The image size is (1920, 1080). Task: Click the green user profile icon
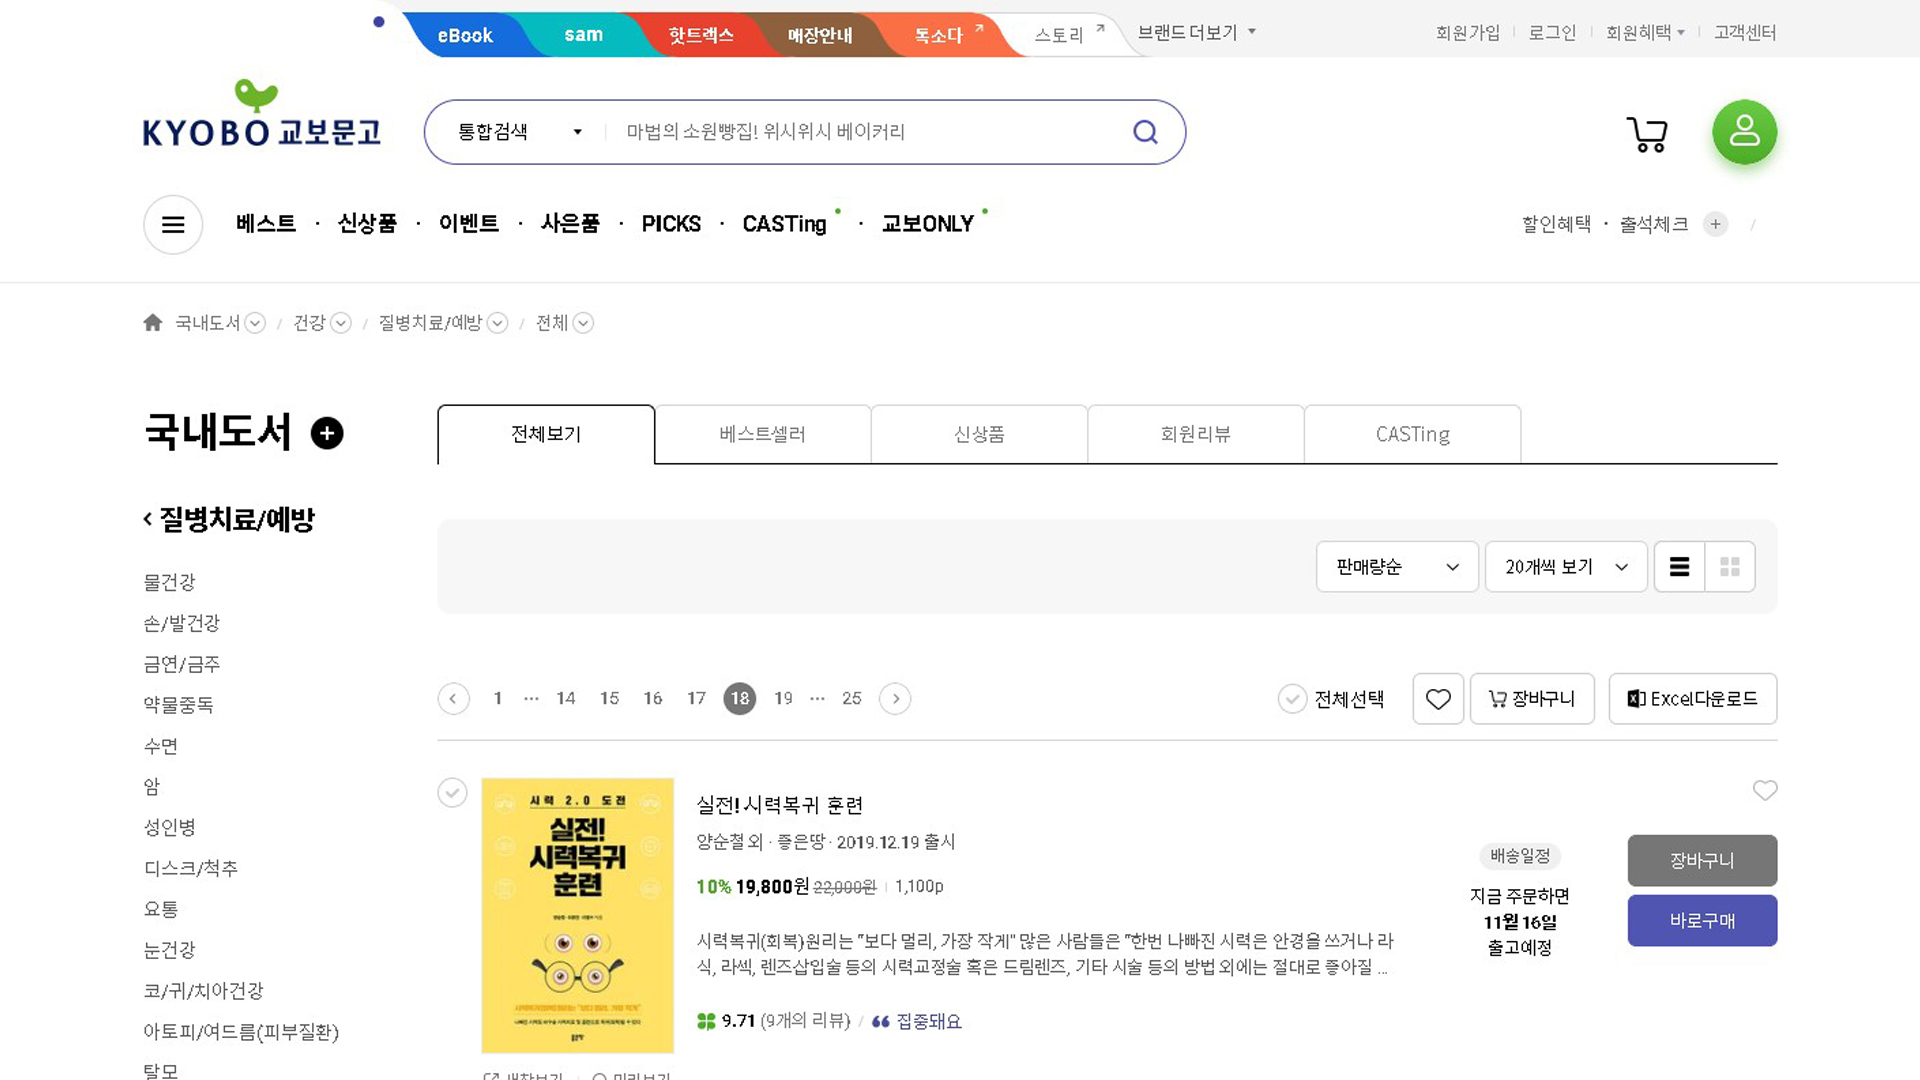(x=1744, y=132)
